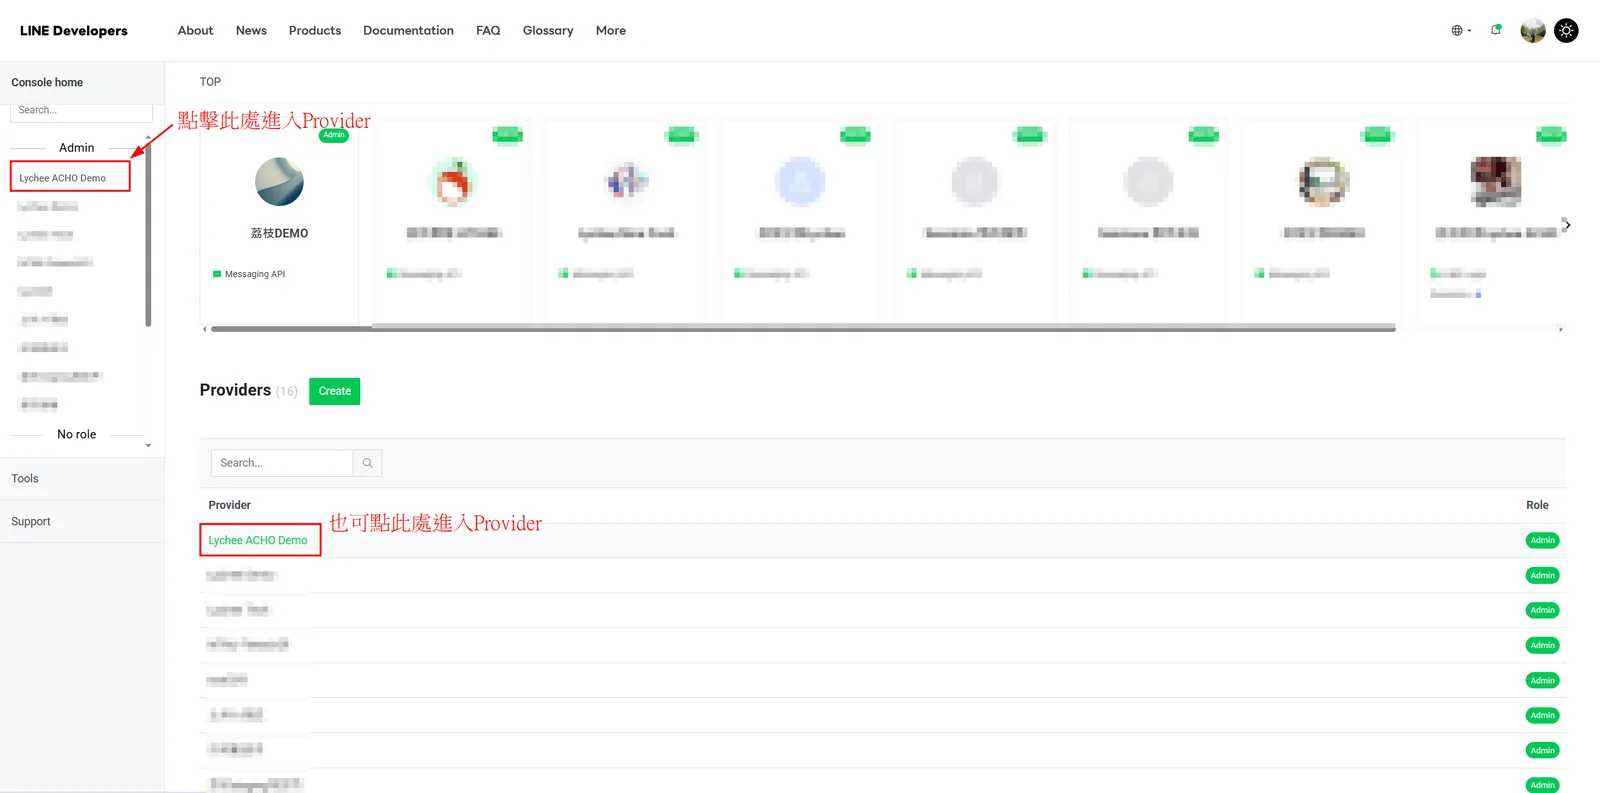The height and width of the screenshot is (793, 1600).
Task: Open the Support sidebar section
Action: tap(31, 522)
